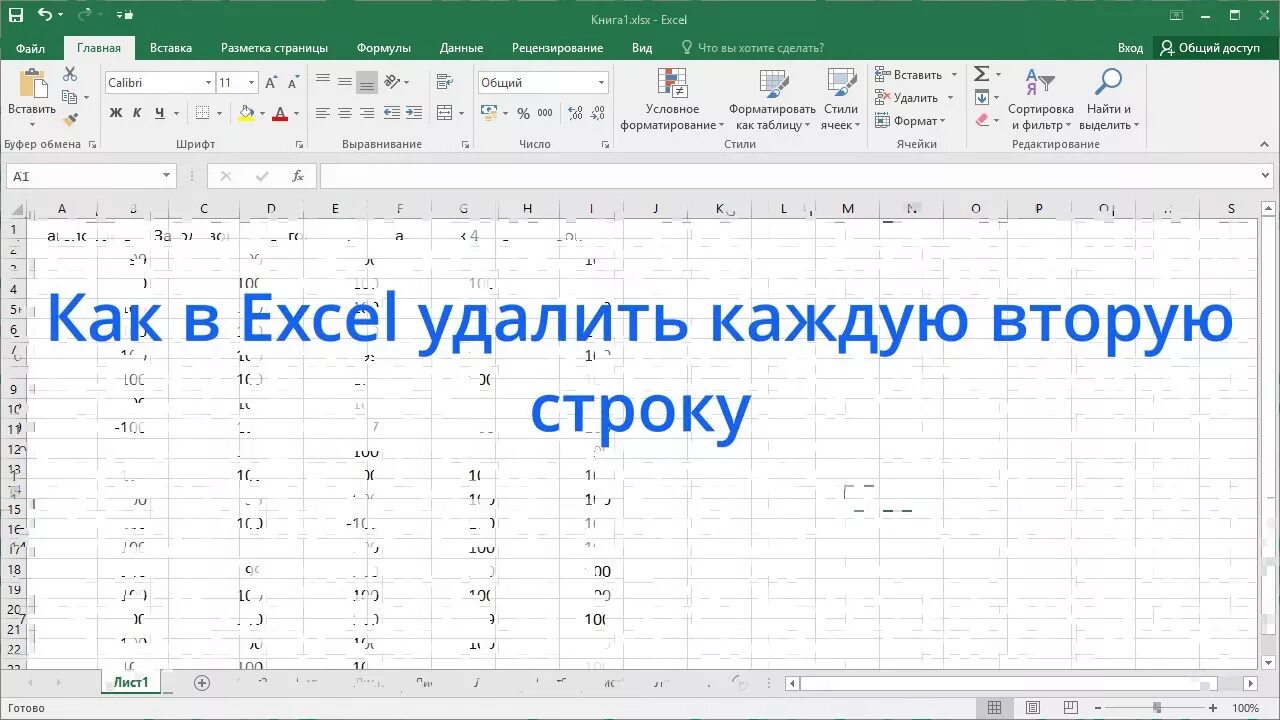This screenshot has width=1280, height=720.
Task: Toggle Underline (Ч) formatting
Action: (159, 113)
